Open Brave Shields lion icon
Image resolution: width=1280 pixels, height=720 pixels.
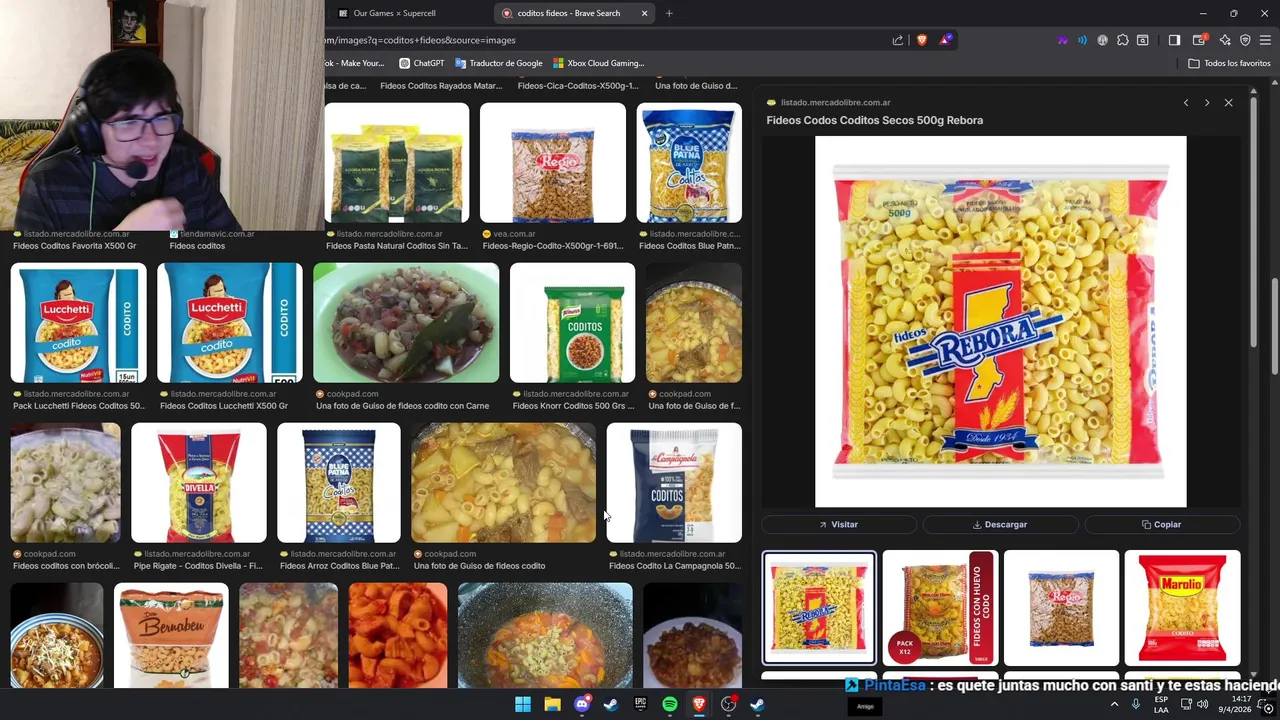tap(921, 40)
